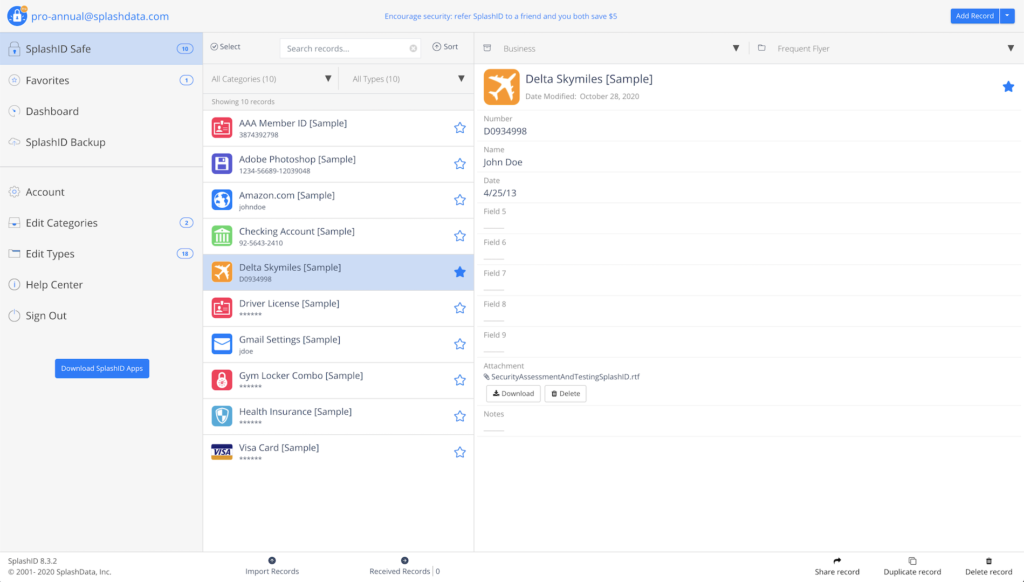Open Import Records at the bottom
Viewport: 1024px width, 582px height.
click(x=272, y=561)
